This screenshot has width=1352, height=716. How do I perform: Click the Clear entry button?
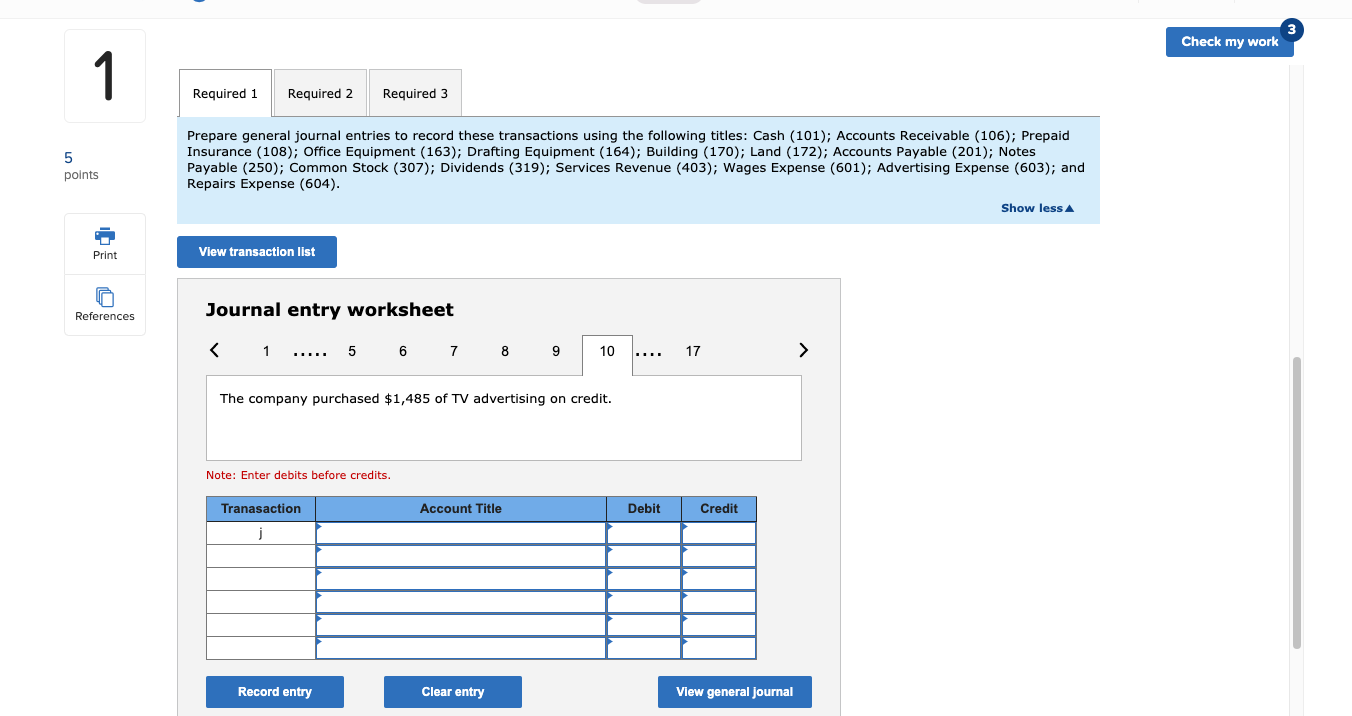(453, 692)
